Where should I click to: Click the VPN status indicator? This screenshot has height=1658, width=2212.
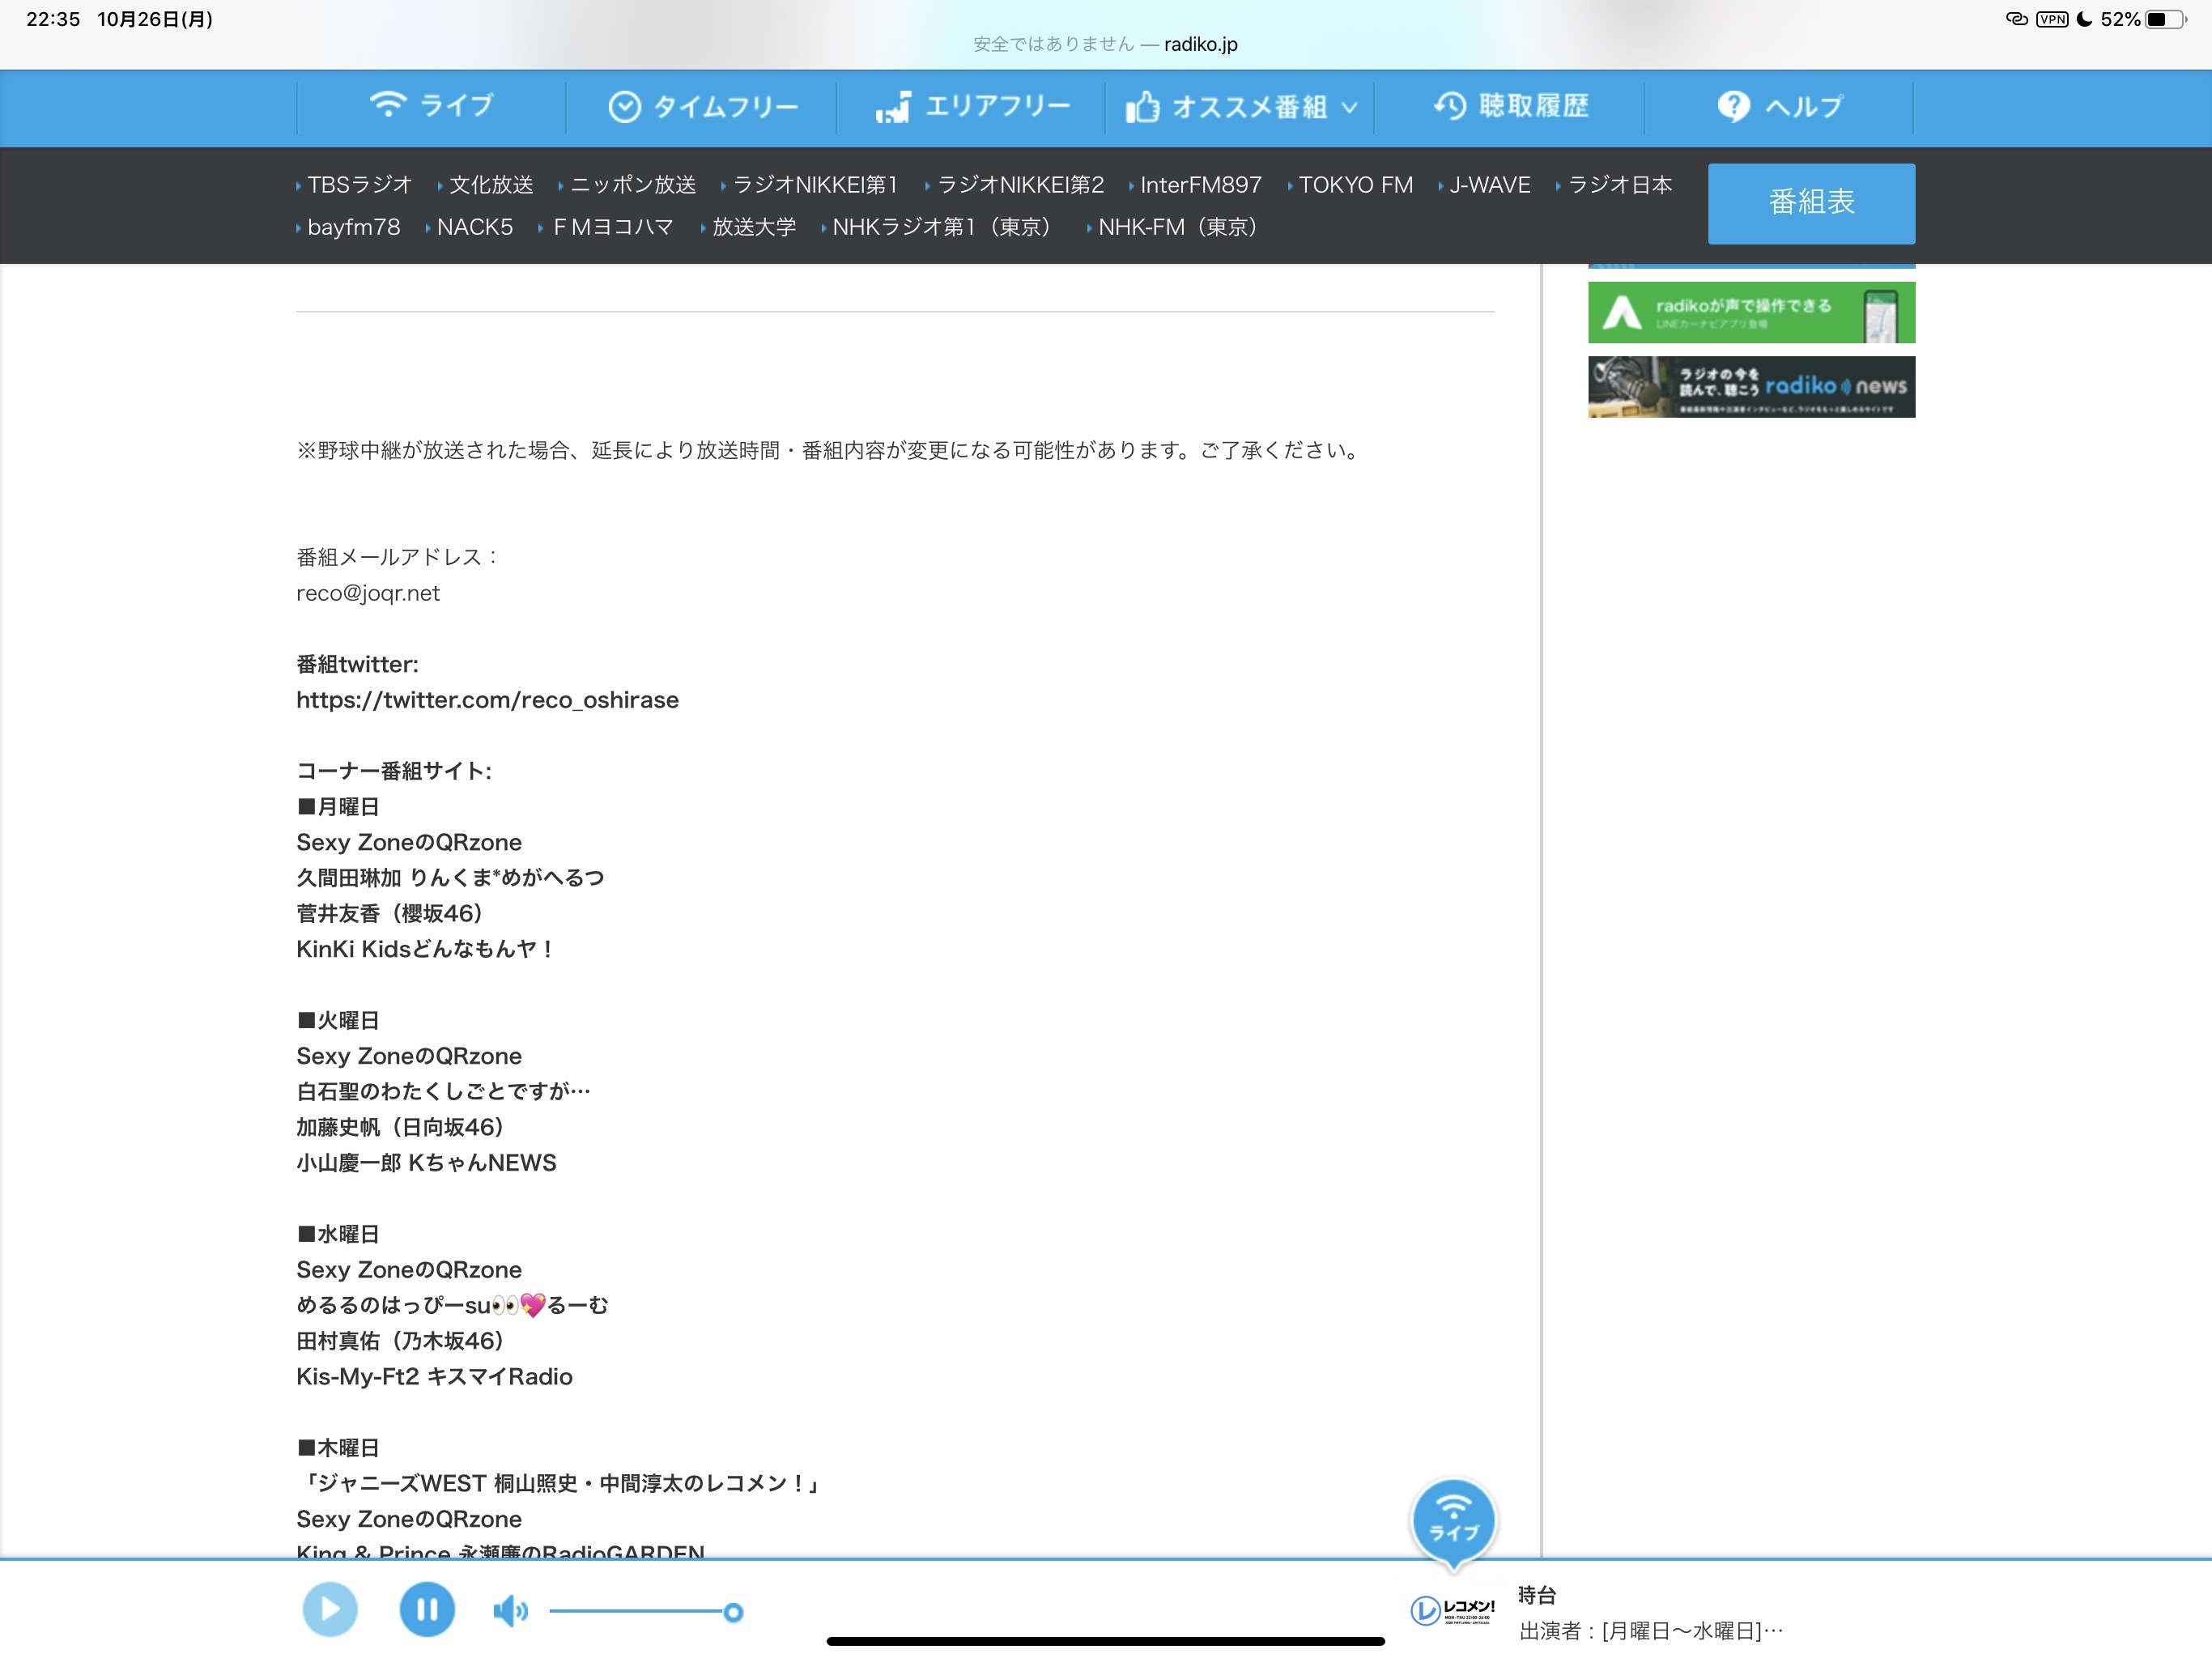click(2052, 19)
